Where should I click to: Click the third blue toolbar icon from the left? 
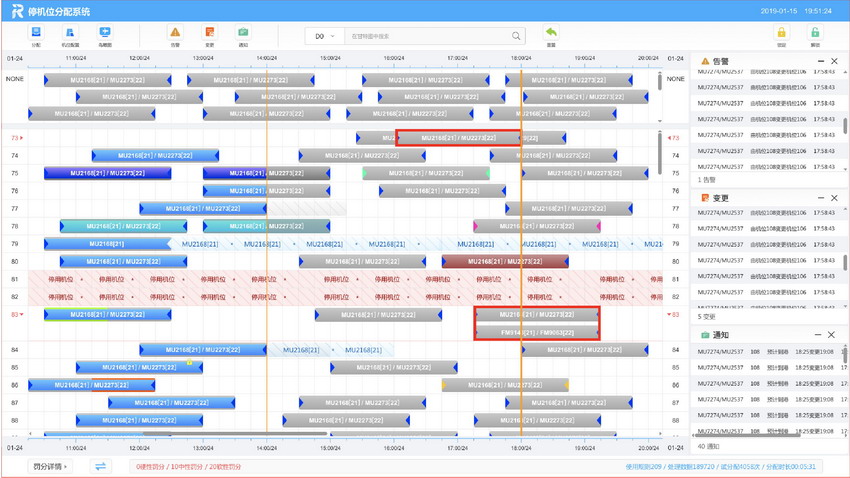(x=105, y=35)
